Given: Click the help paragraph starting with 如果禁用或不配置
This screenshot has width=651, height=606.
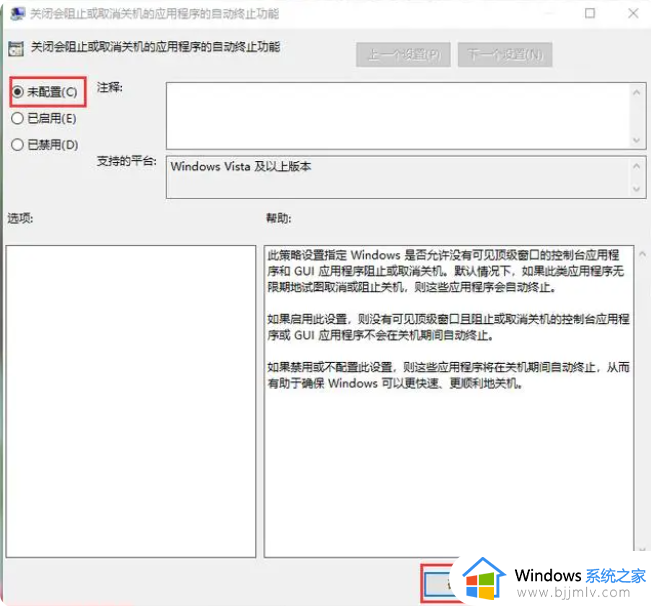Looking at the screenshot, I should click(448, 375).
